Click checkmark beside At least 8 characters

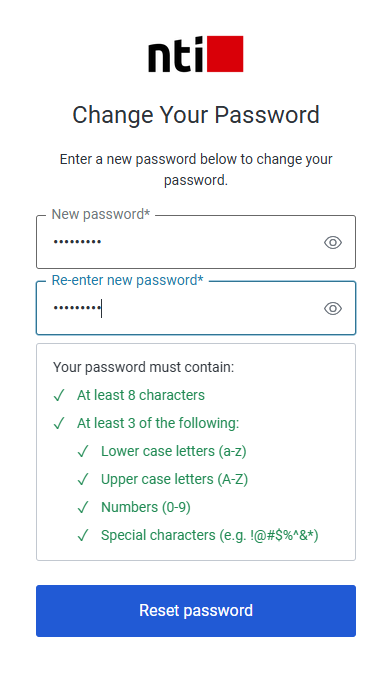[59, 395]
